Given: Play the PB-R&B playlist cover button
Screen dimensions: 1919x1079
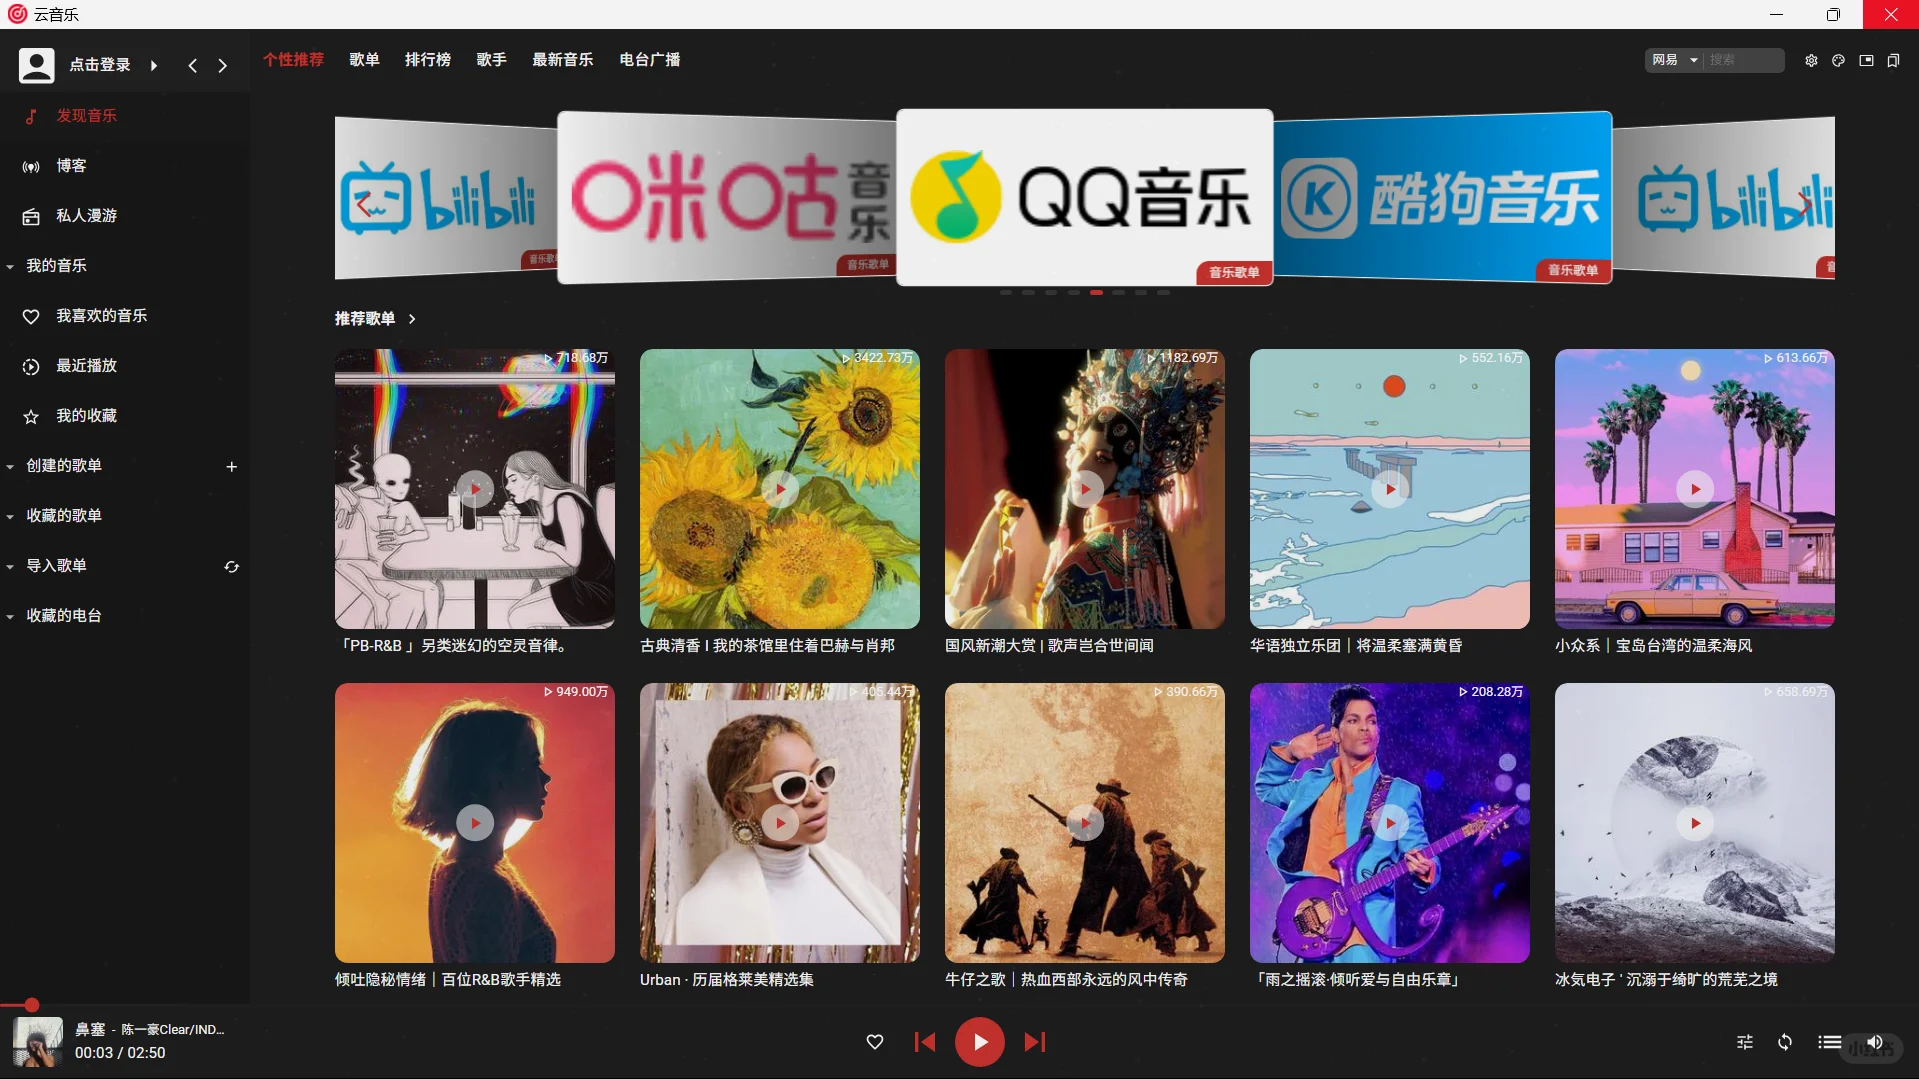Looking at the screenshot, I should coord(475,489).
